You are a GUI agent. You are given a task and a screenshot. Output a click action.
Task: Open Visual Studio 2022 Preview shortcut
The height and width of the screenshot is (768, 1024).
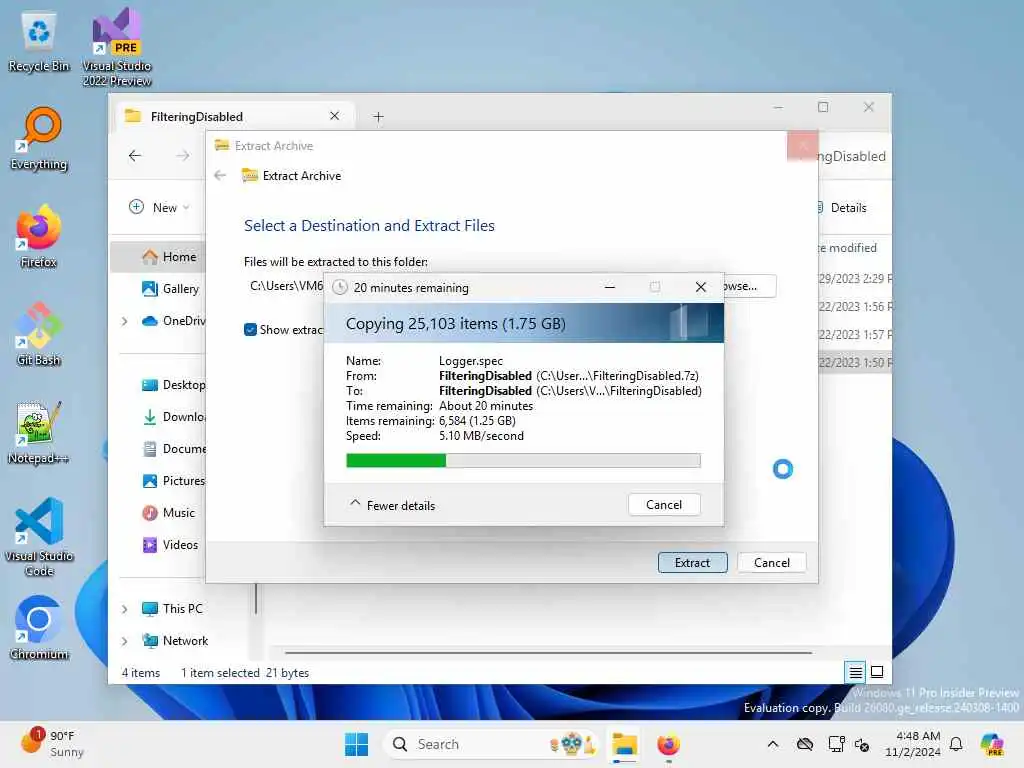point(117,47)
